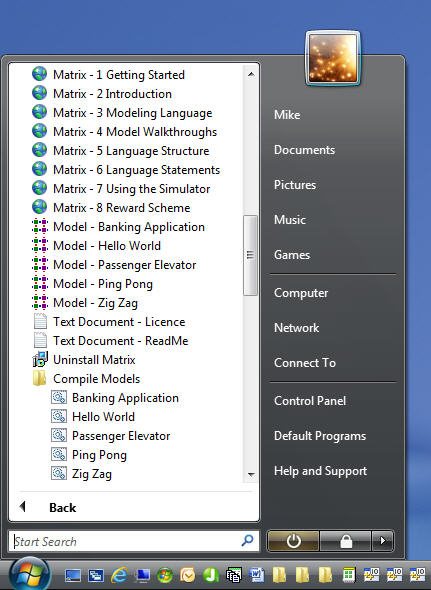
Task: Go Back to the previous programs list
Action: 62,508
